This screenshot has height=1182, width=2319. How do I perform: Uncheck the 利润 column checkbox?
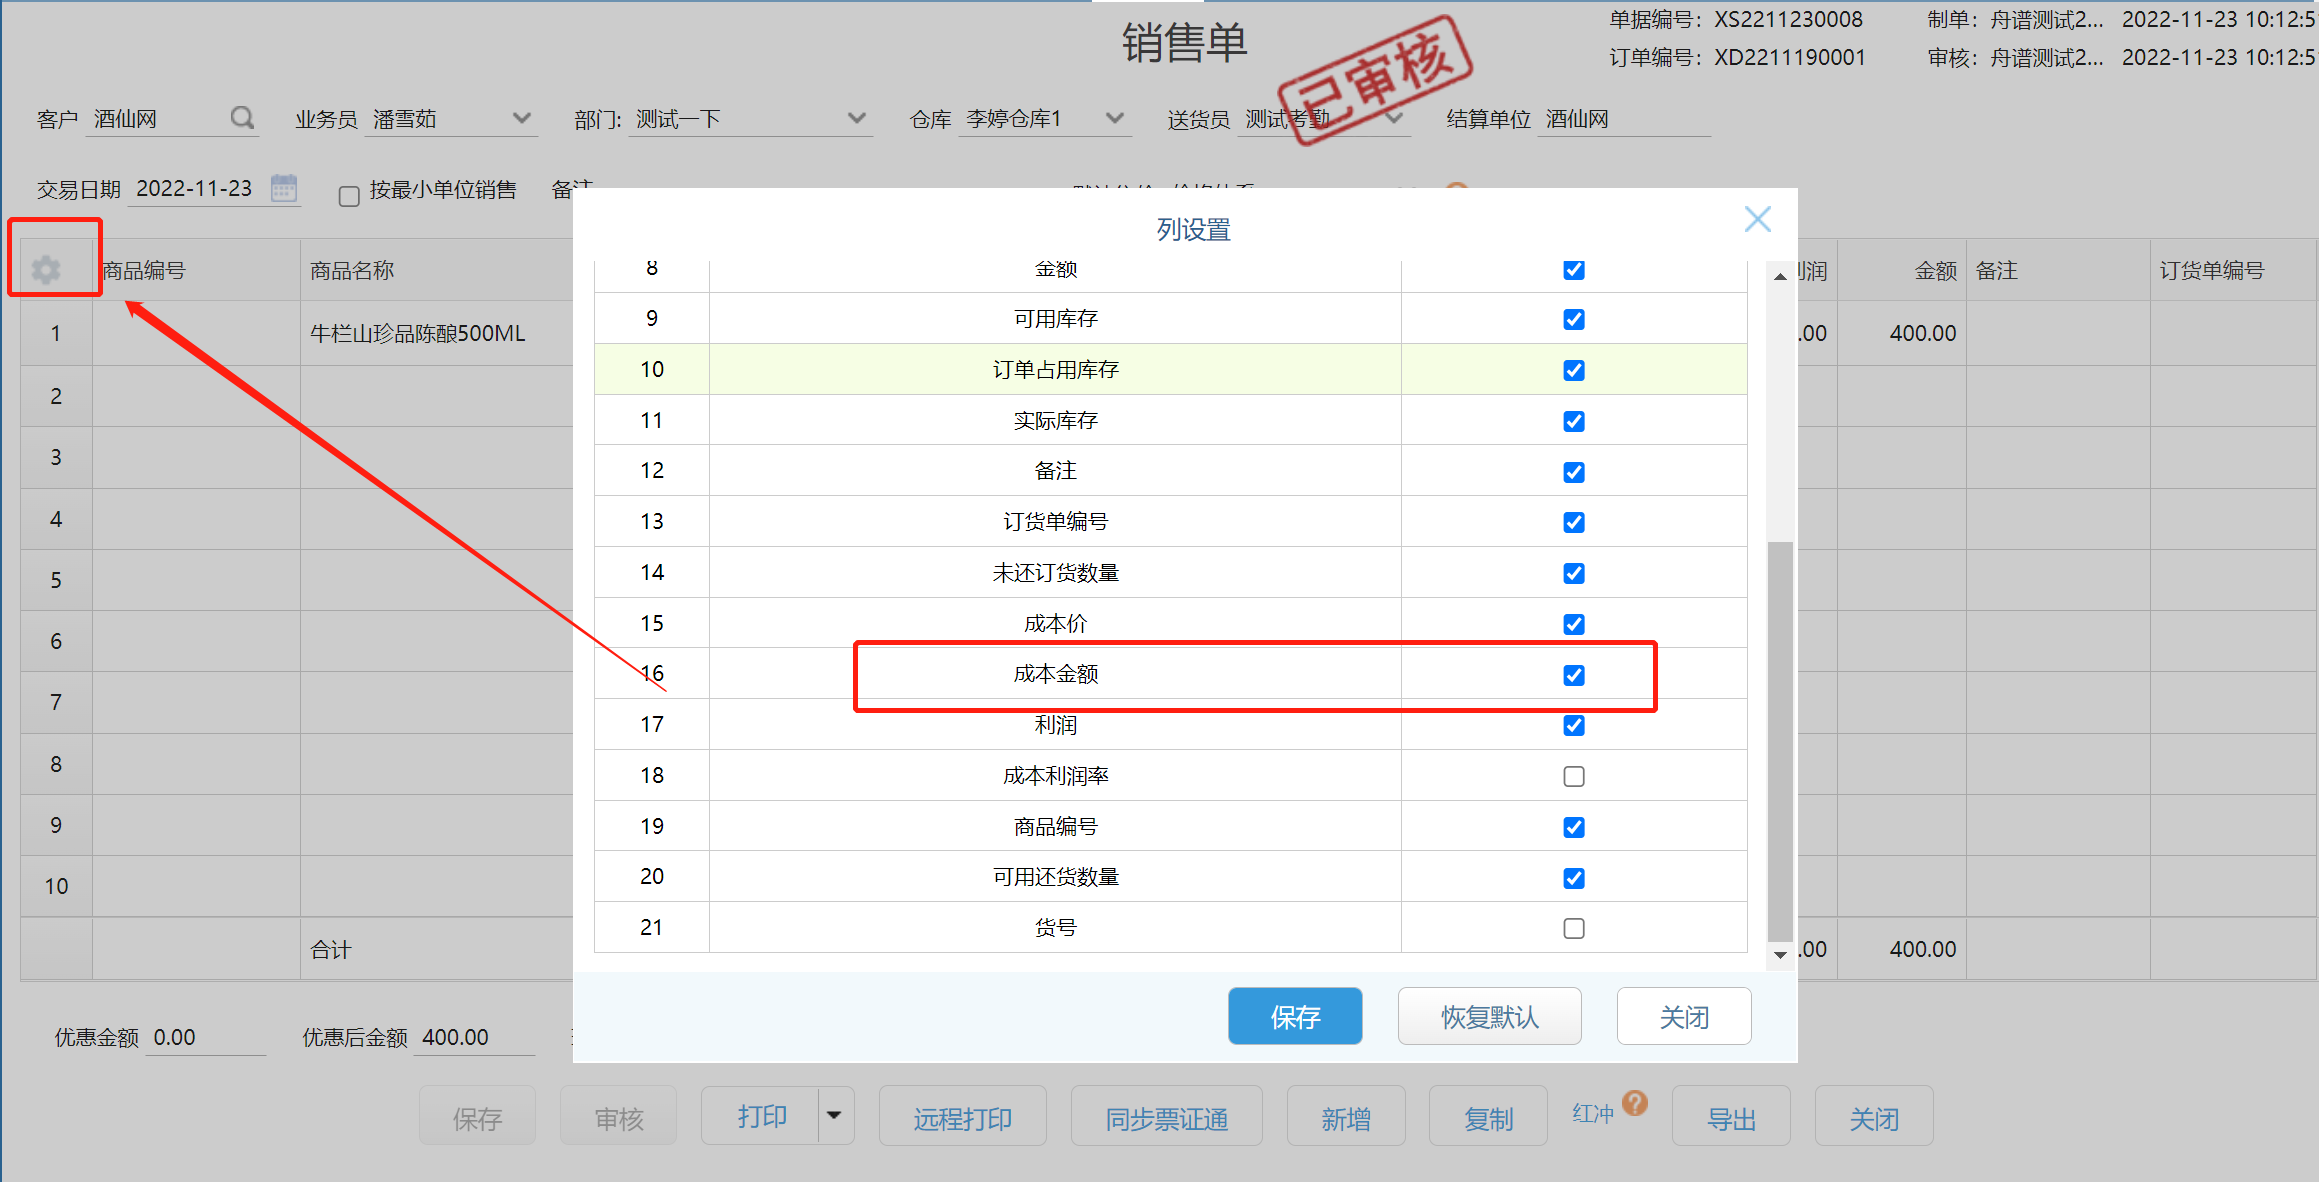[x=1574, y=725]
